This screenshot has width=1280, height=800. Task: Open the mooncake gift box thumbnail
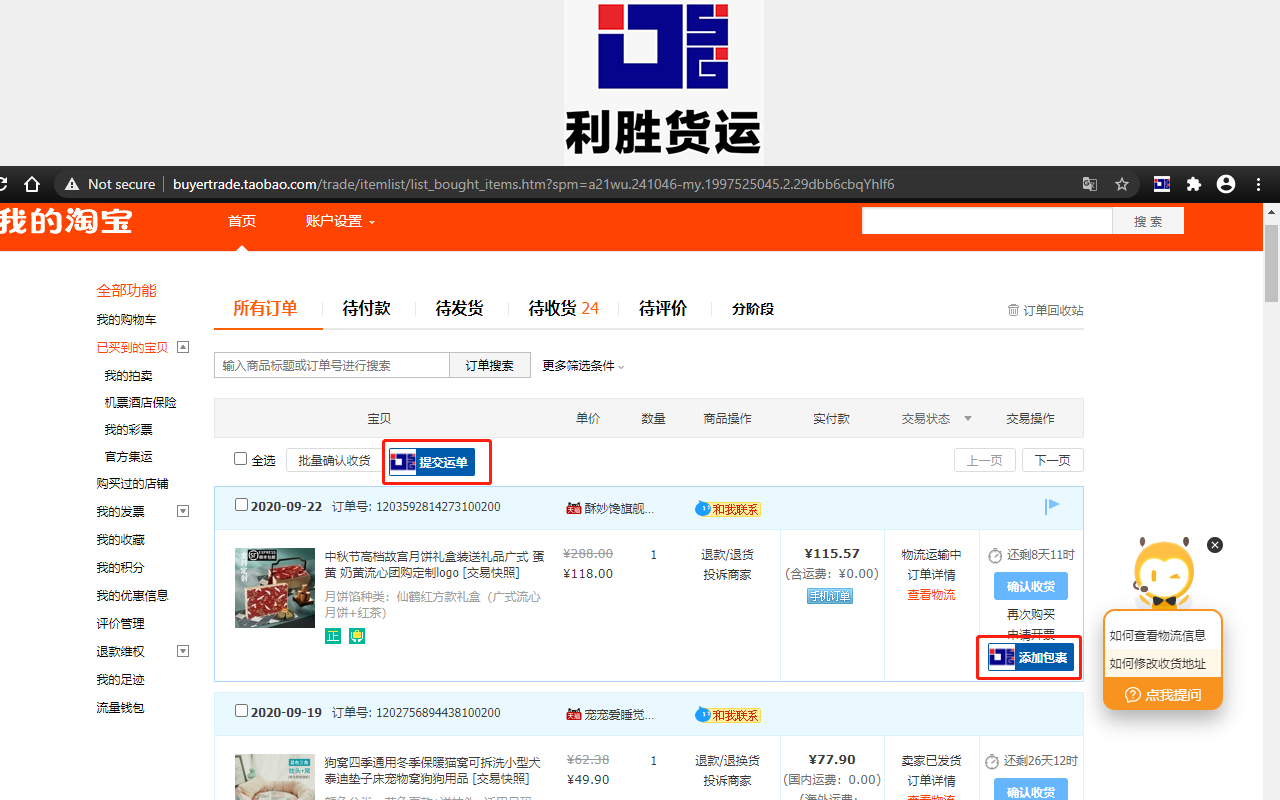pos(275,588)
